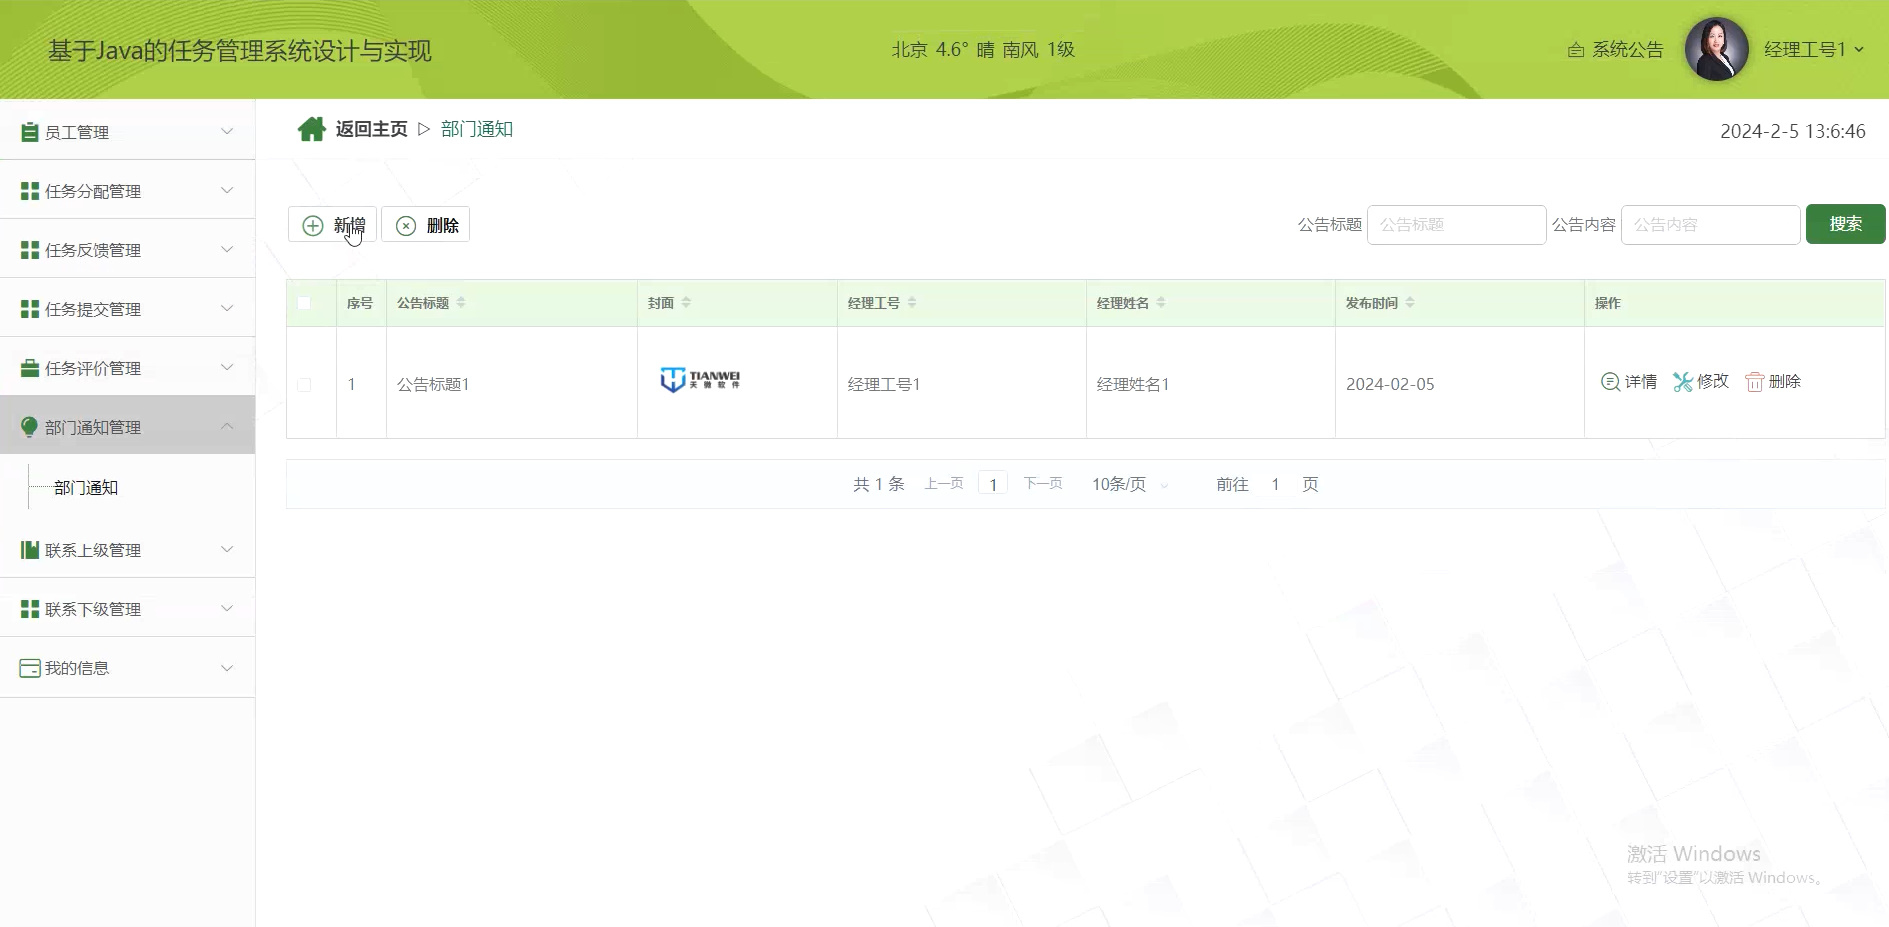Screen dimensions: 1889x927
Task: Click the 任务反馈管理 grid icon
Action: [x=30, y=250]
